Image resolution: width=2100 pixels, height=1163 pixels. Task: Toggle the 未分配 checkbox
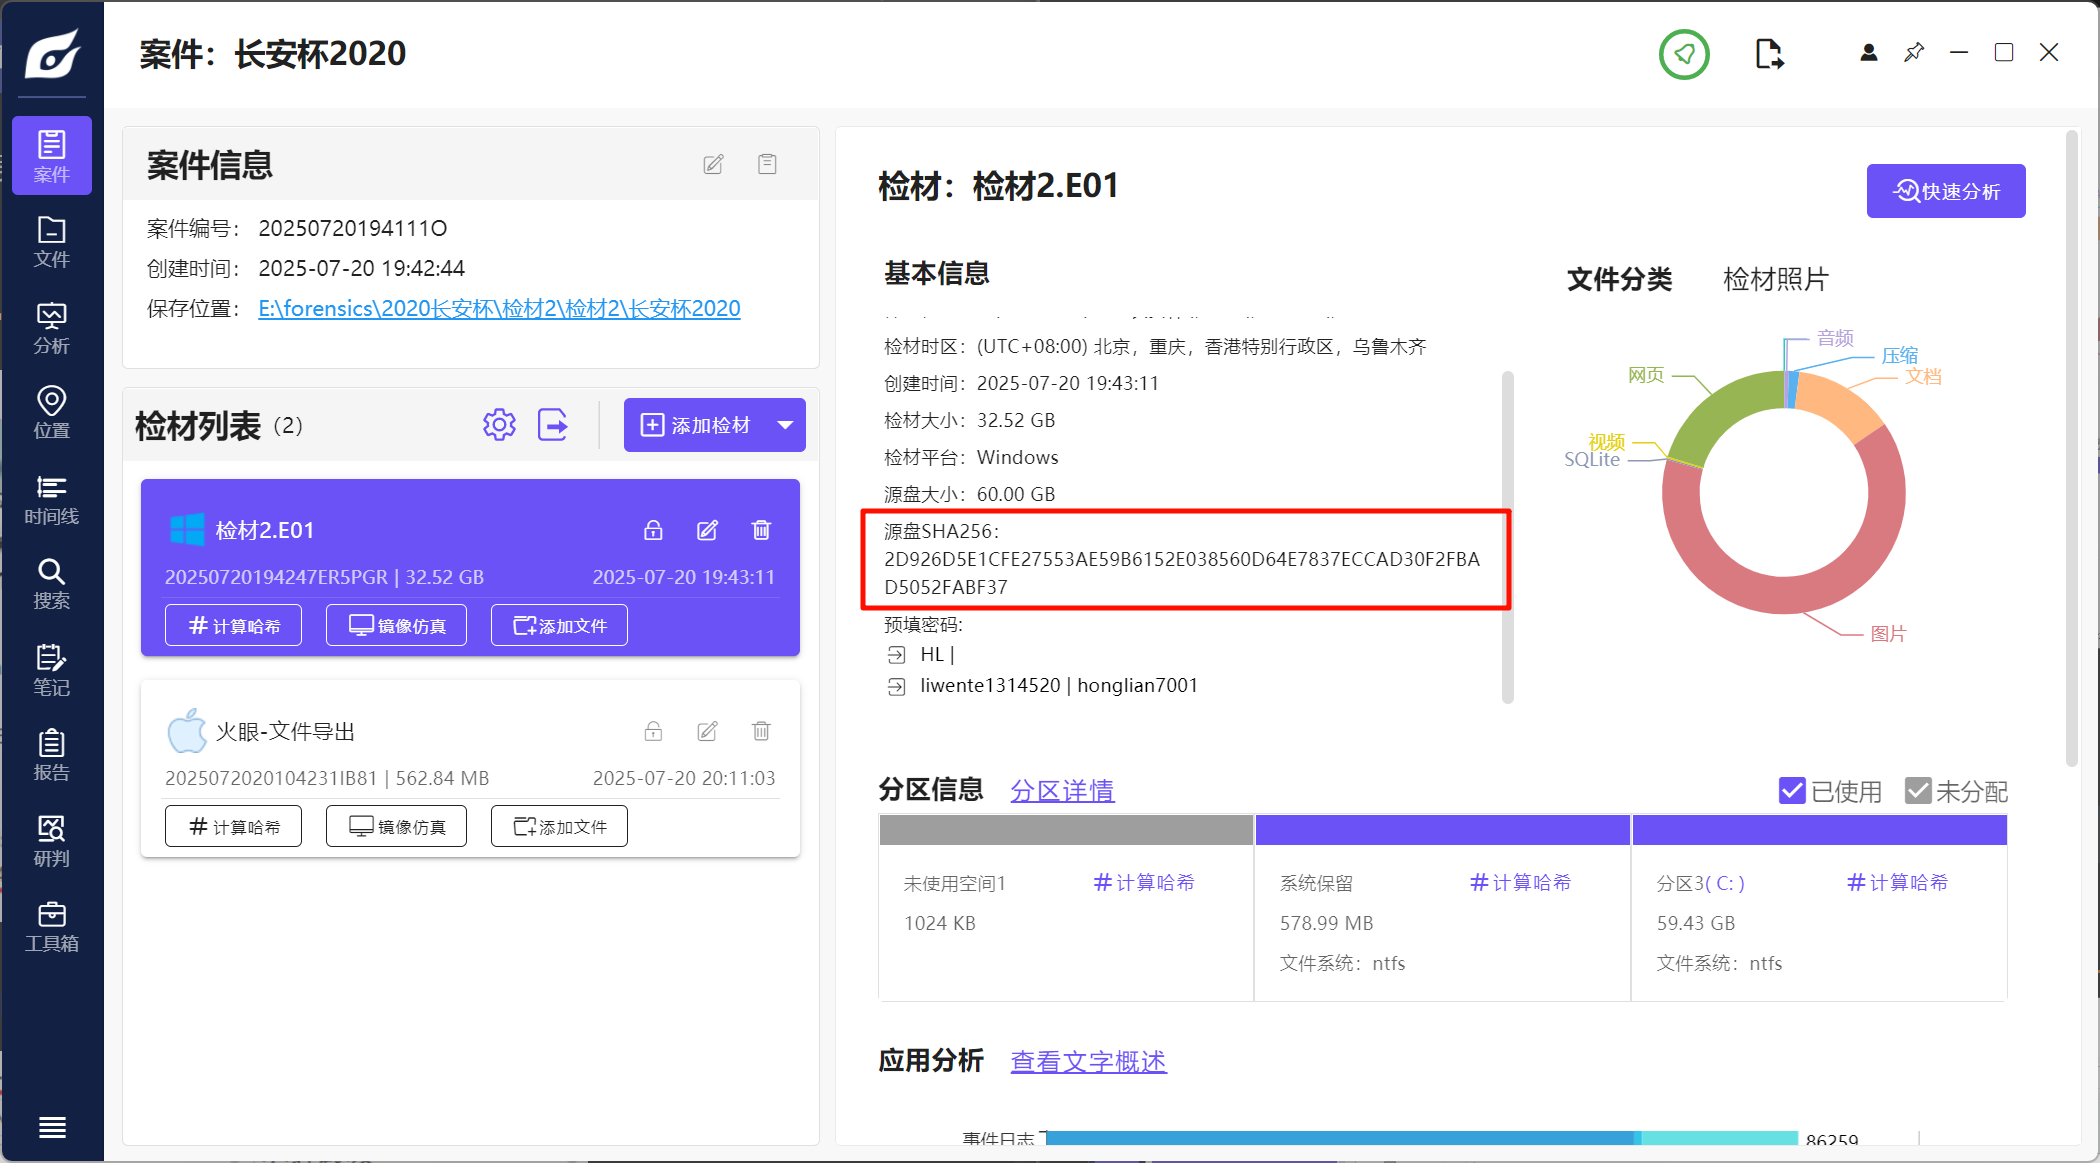pyautogui.click(x=1917, y=791)
